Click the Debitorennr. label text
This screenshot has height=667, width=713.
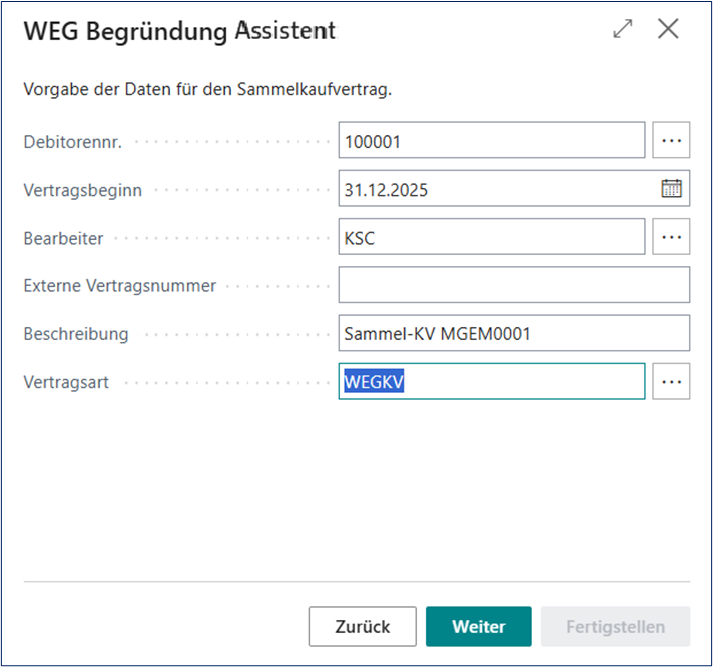(73, 142)
